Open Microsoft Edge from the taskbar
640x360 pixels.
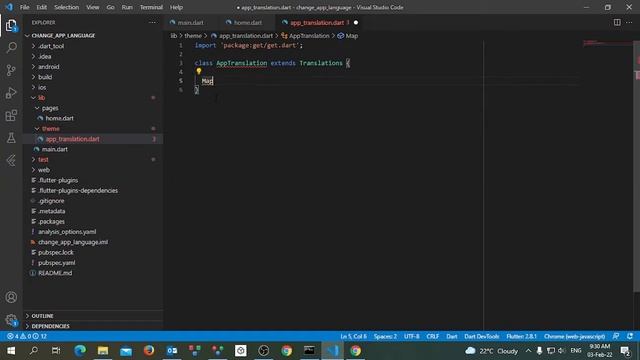(80, 351)
